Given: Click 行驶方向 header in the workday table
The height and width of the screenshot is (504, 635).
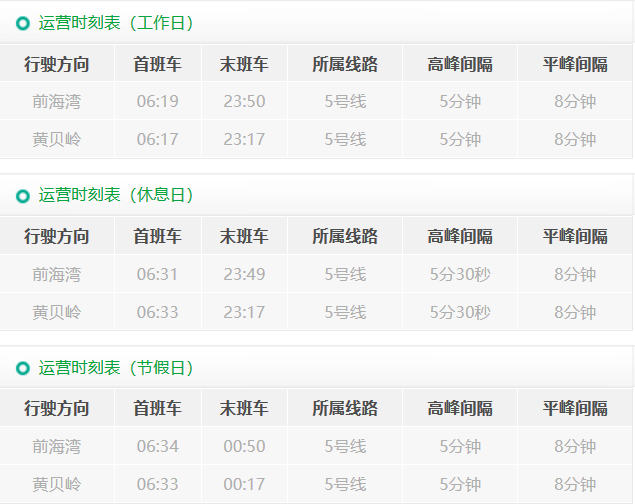Looking at the screenshot, I should (x=57, y=65).
